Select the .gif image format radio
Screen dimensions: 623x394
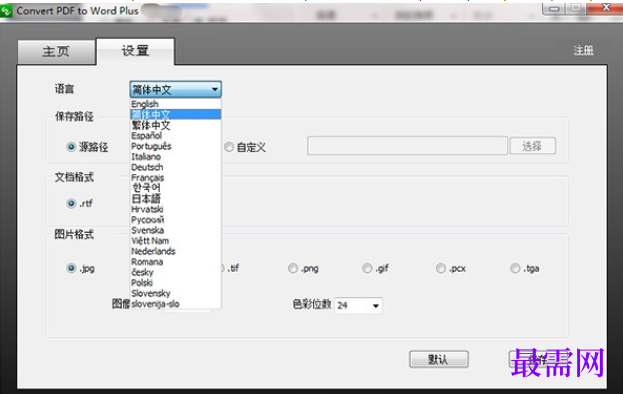click(367, 268)
